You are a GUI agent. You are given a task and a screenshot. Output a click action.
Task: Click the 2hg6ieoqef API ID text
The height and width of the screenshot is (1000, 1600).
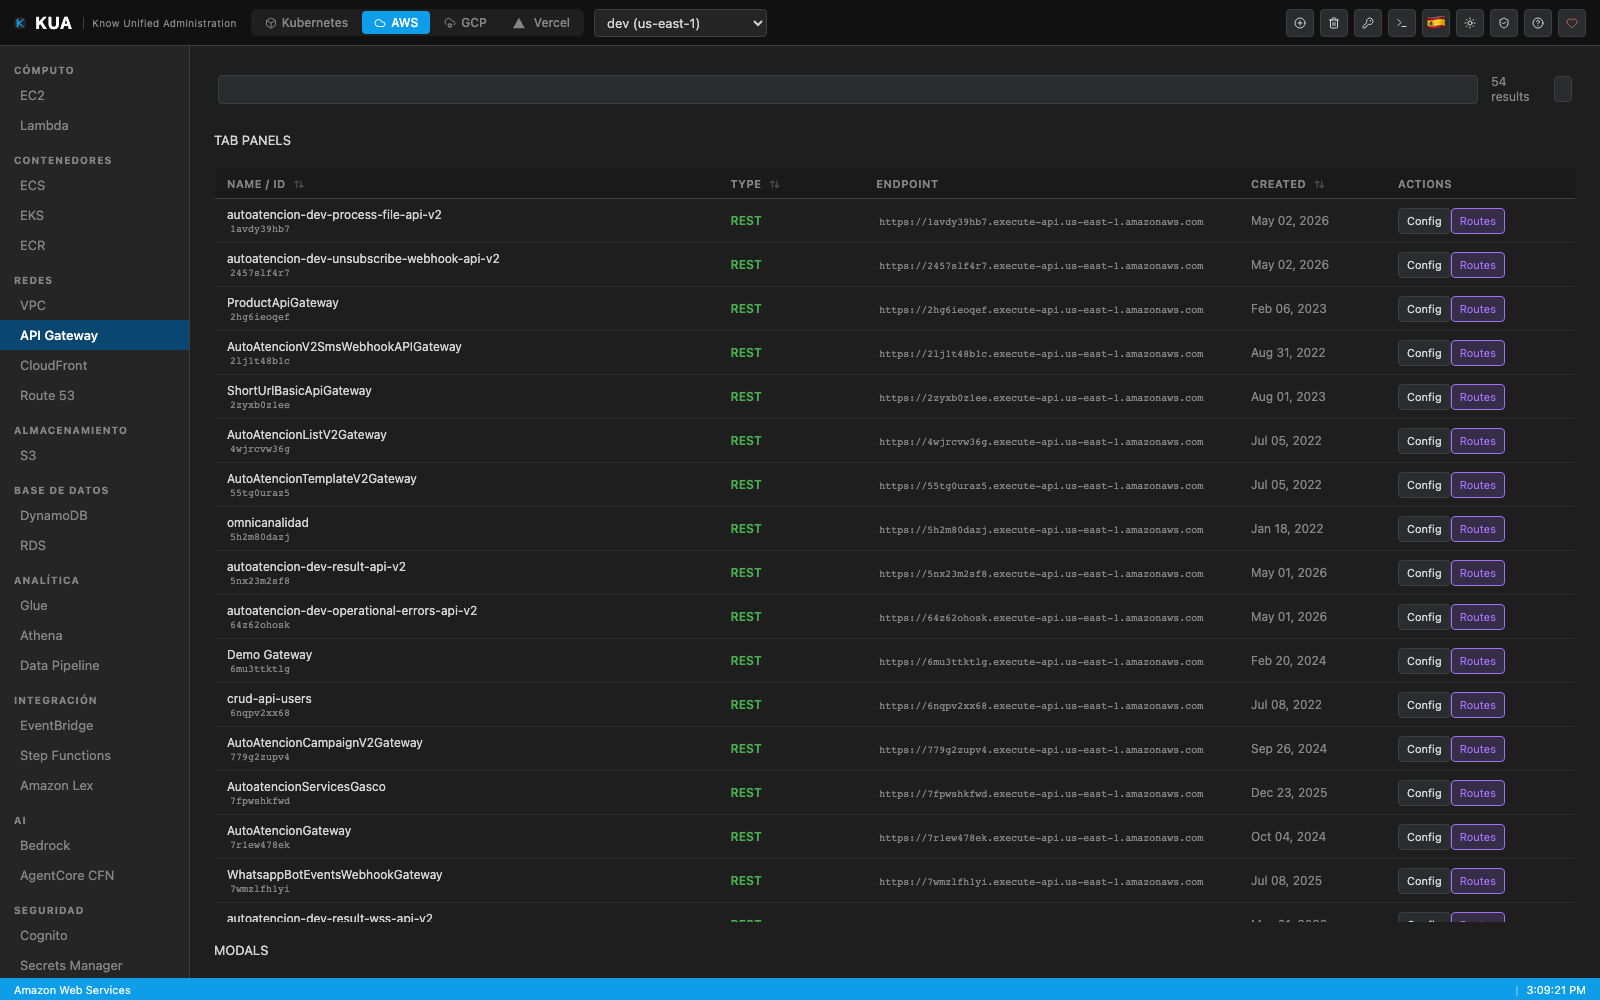click(260, 317)
